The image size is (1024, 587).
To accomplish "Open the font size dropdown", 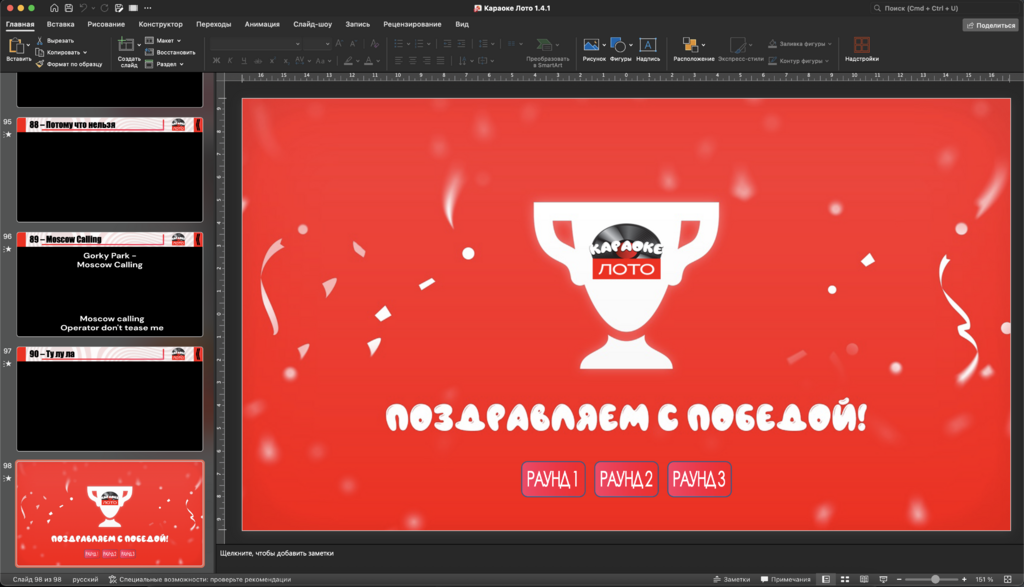I will pos(327,44).
